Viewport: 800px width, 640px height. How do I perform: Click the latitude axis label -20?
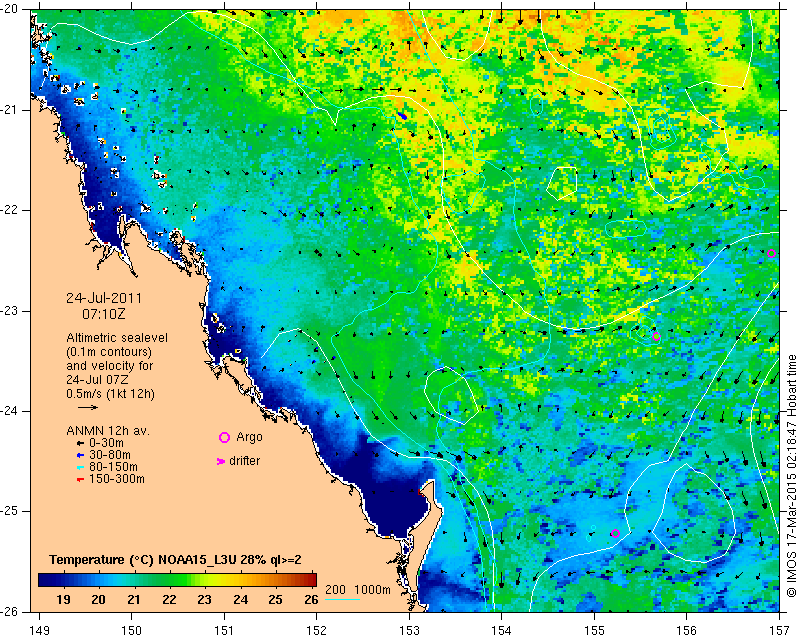click(x=10, y=9)
